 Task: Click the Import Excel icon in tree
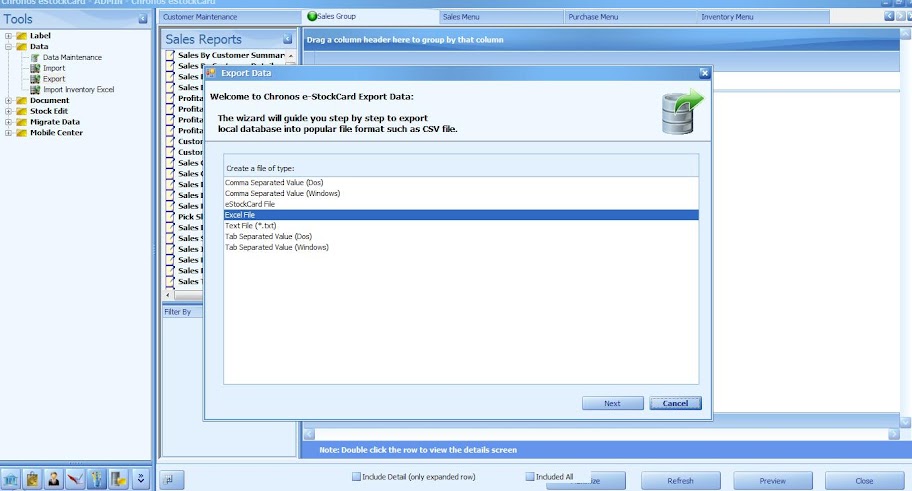click(x=35, y=68)
